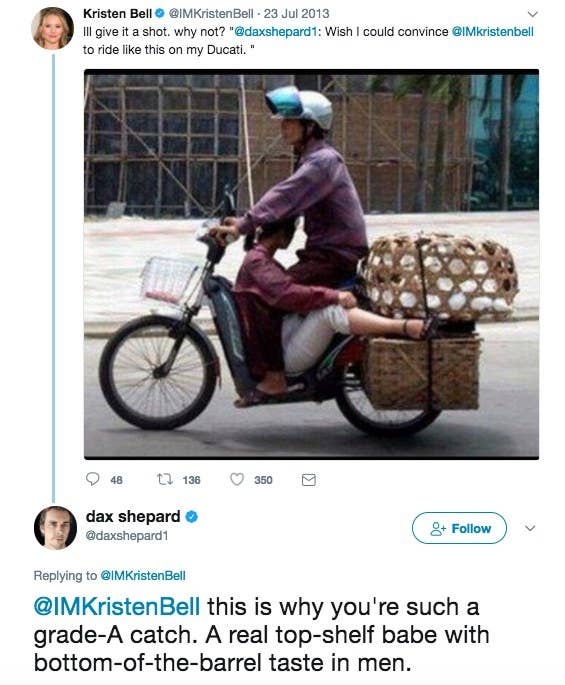
Task: Click the 23 Jul 2013 timestamp
Action: pos(296,14)
